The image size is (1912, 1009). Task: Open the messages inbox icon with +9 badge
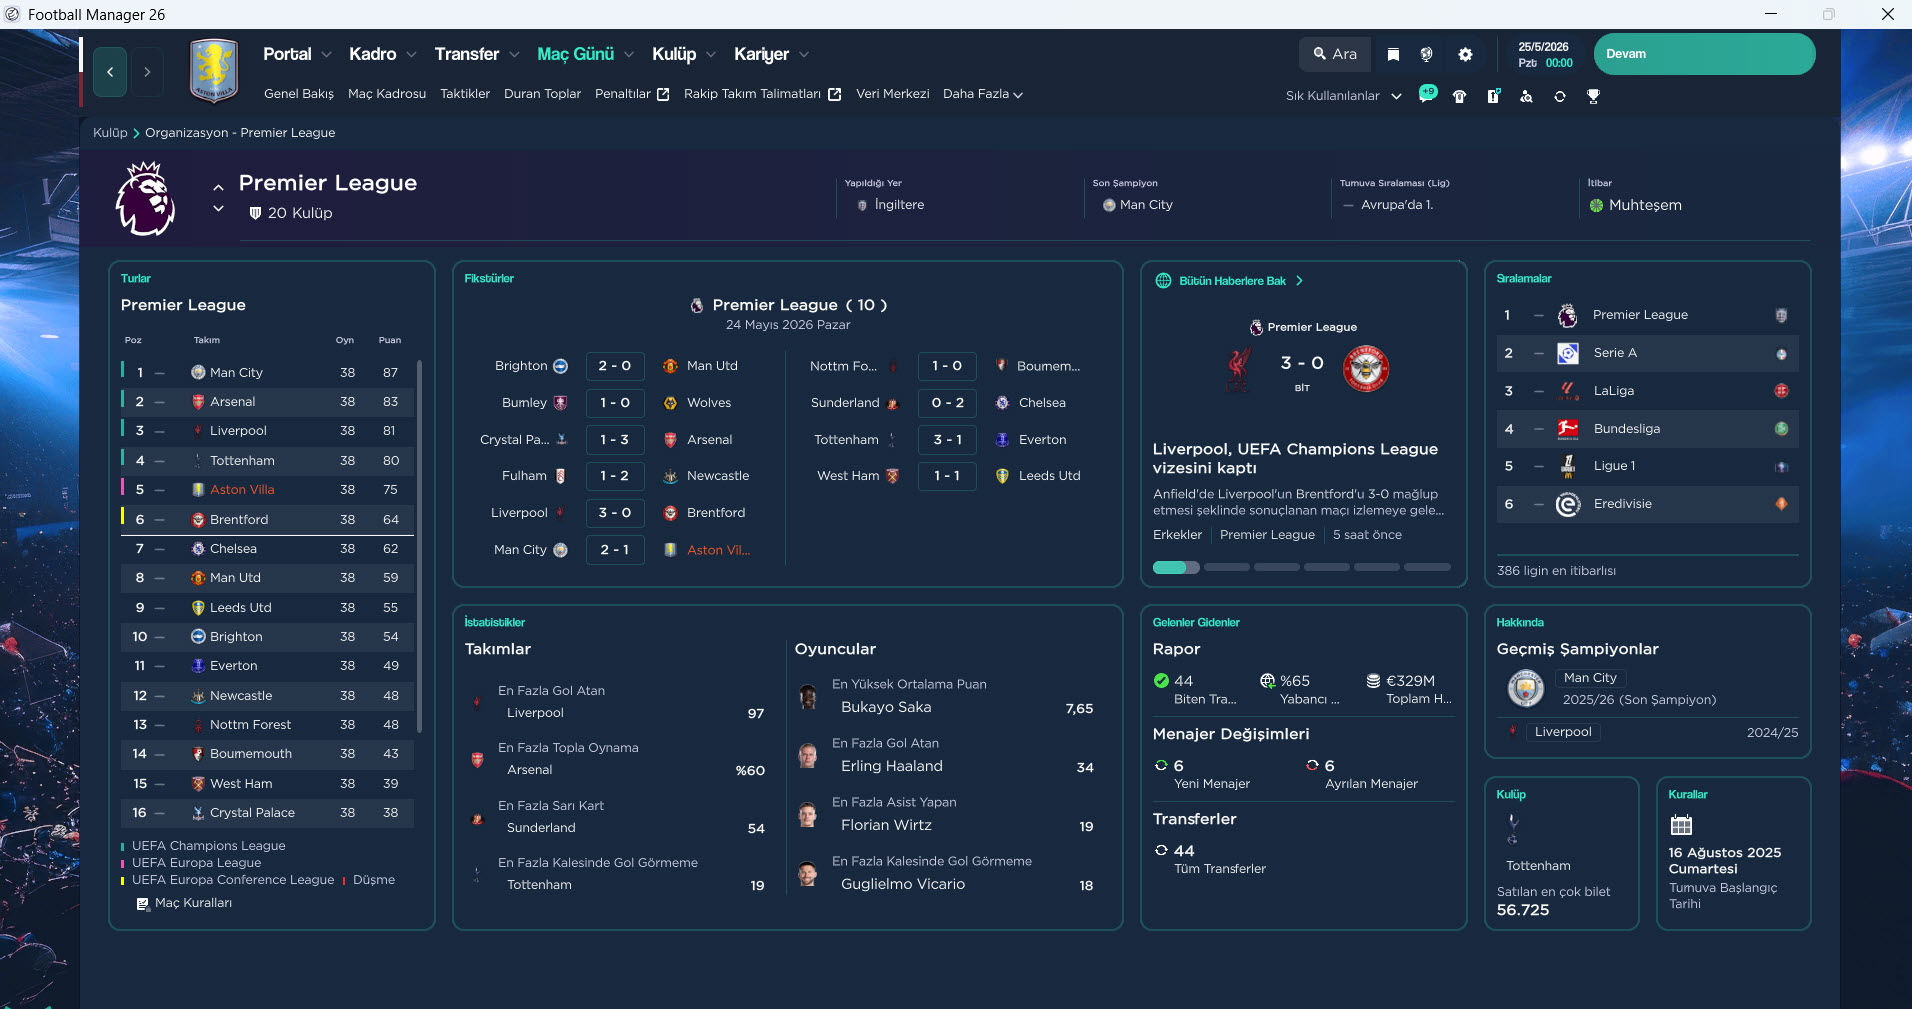(x=1427, y=95)
